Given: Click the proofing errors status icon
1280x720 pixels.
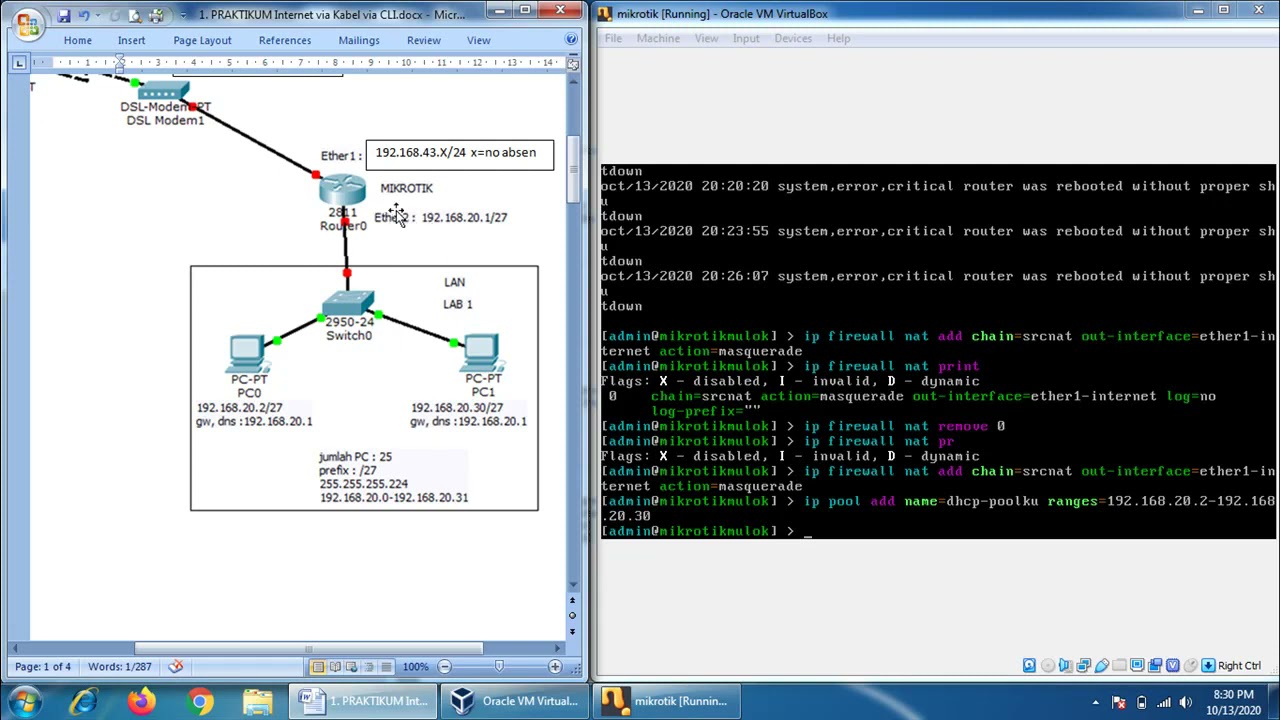Looking at the screenshot, I should [176, 667].
